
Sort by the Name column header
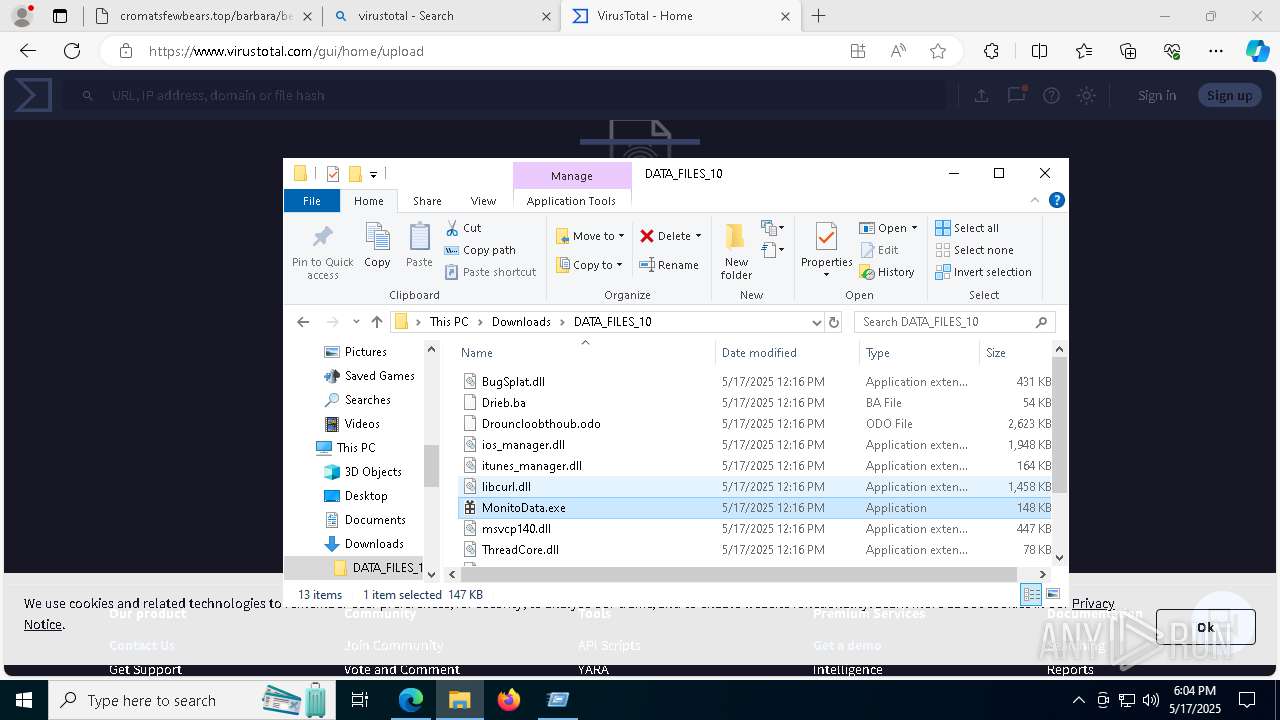[x=585, y=352]
